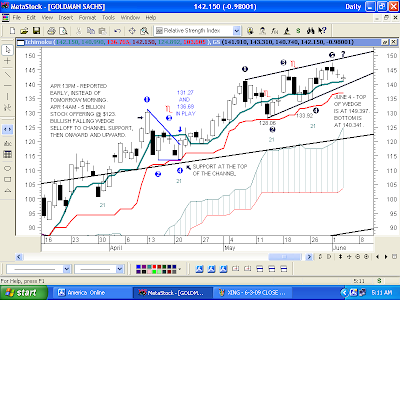This screenshot has width=400, height=400.
Task: Open the Window menu
Action: [x=130, y=18]
